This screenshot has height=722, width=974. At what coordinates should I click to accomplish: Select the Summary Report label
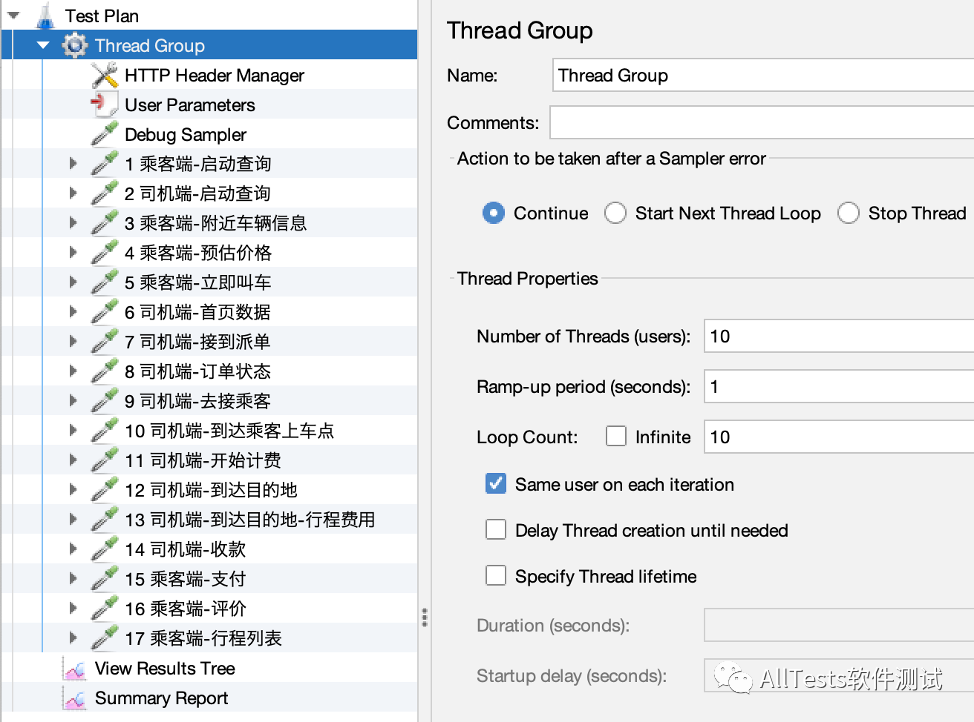coord(162,698)
